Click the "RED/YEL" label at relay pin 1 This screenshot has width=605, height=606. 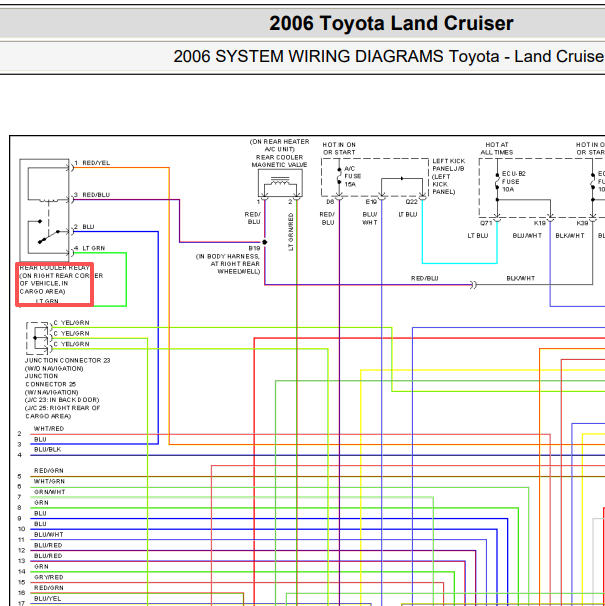(96, 163)
